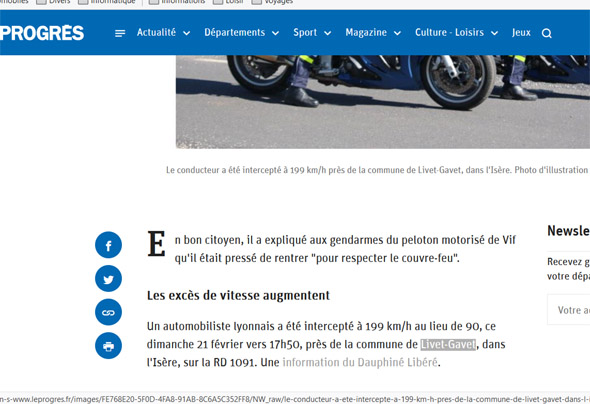Click the photo caption about 199 km/h
Screen dimensions: 590x404
pyautogui.click(x=377, y=170)
